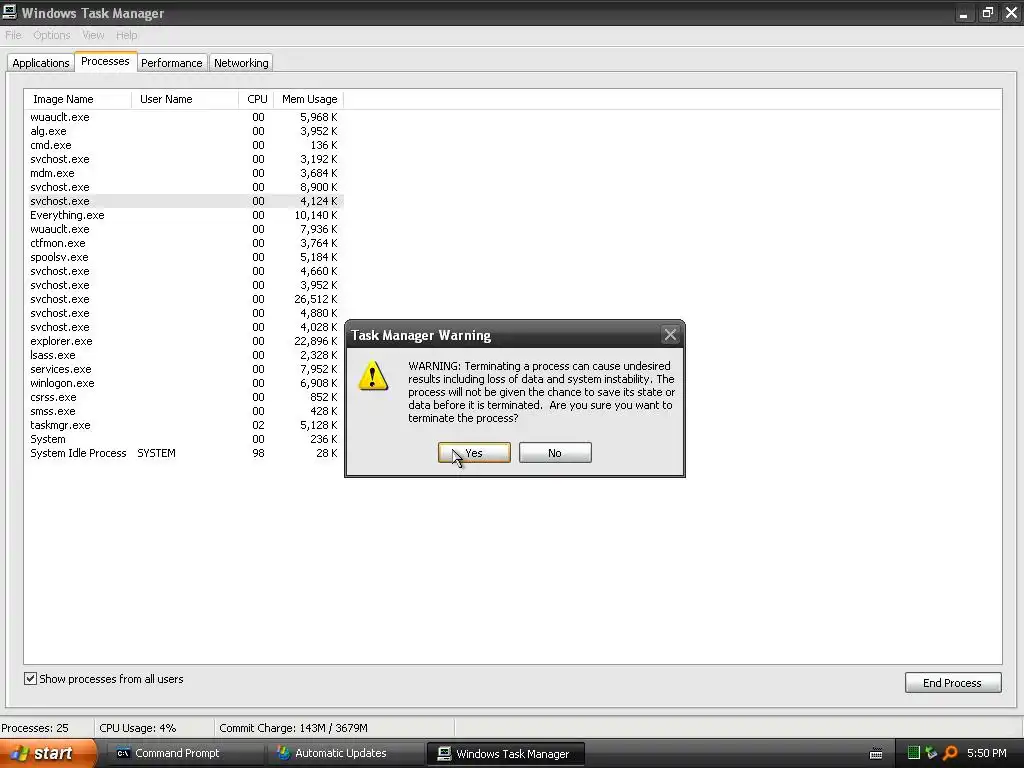This screenshot has width=1024, height=768.
Task: Sort by CPU column header
Action: [x=256, y=99]
